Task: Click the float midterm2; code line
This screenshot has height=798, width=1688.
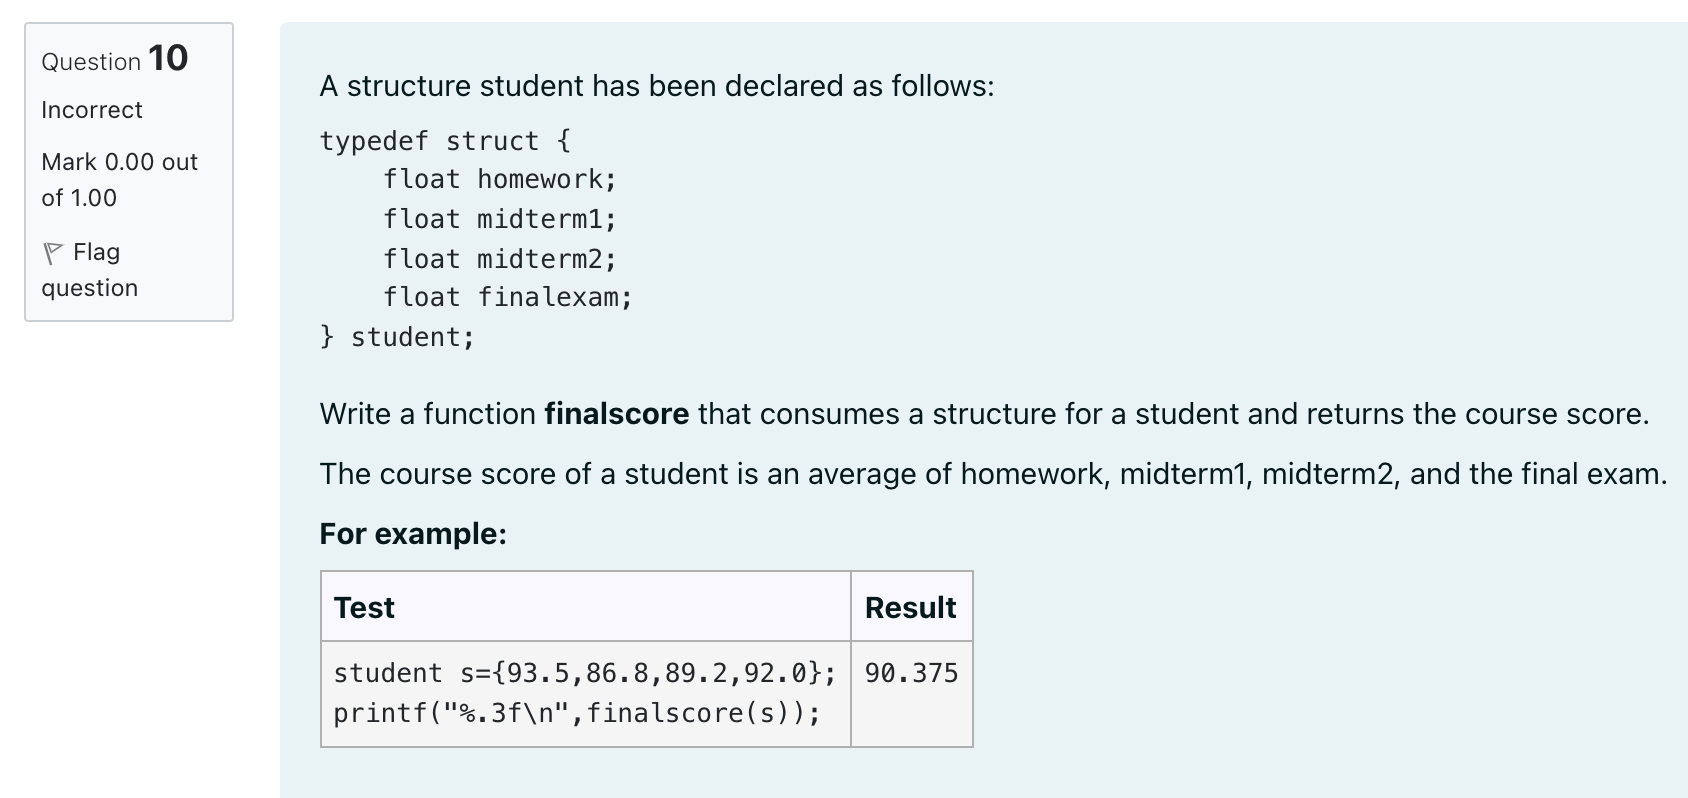Action: point(500,259)
